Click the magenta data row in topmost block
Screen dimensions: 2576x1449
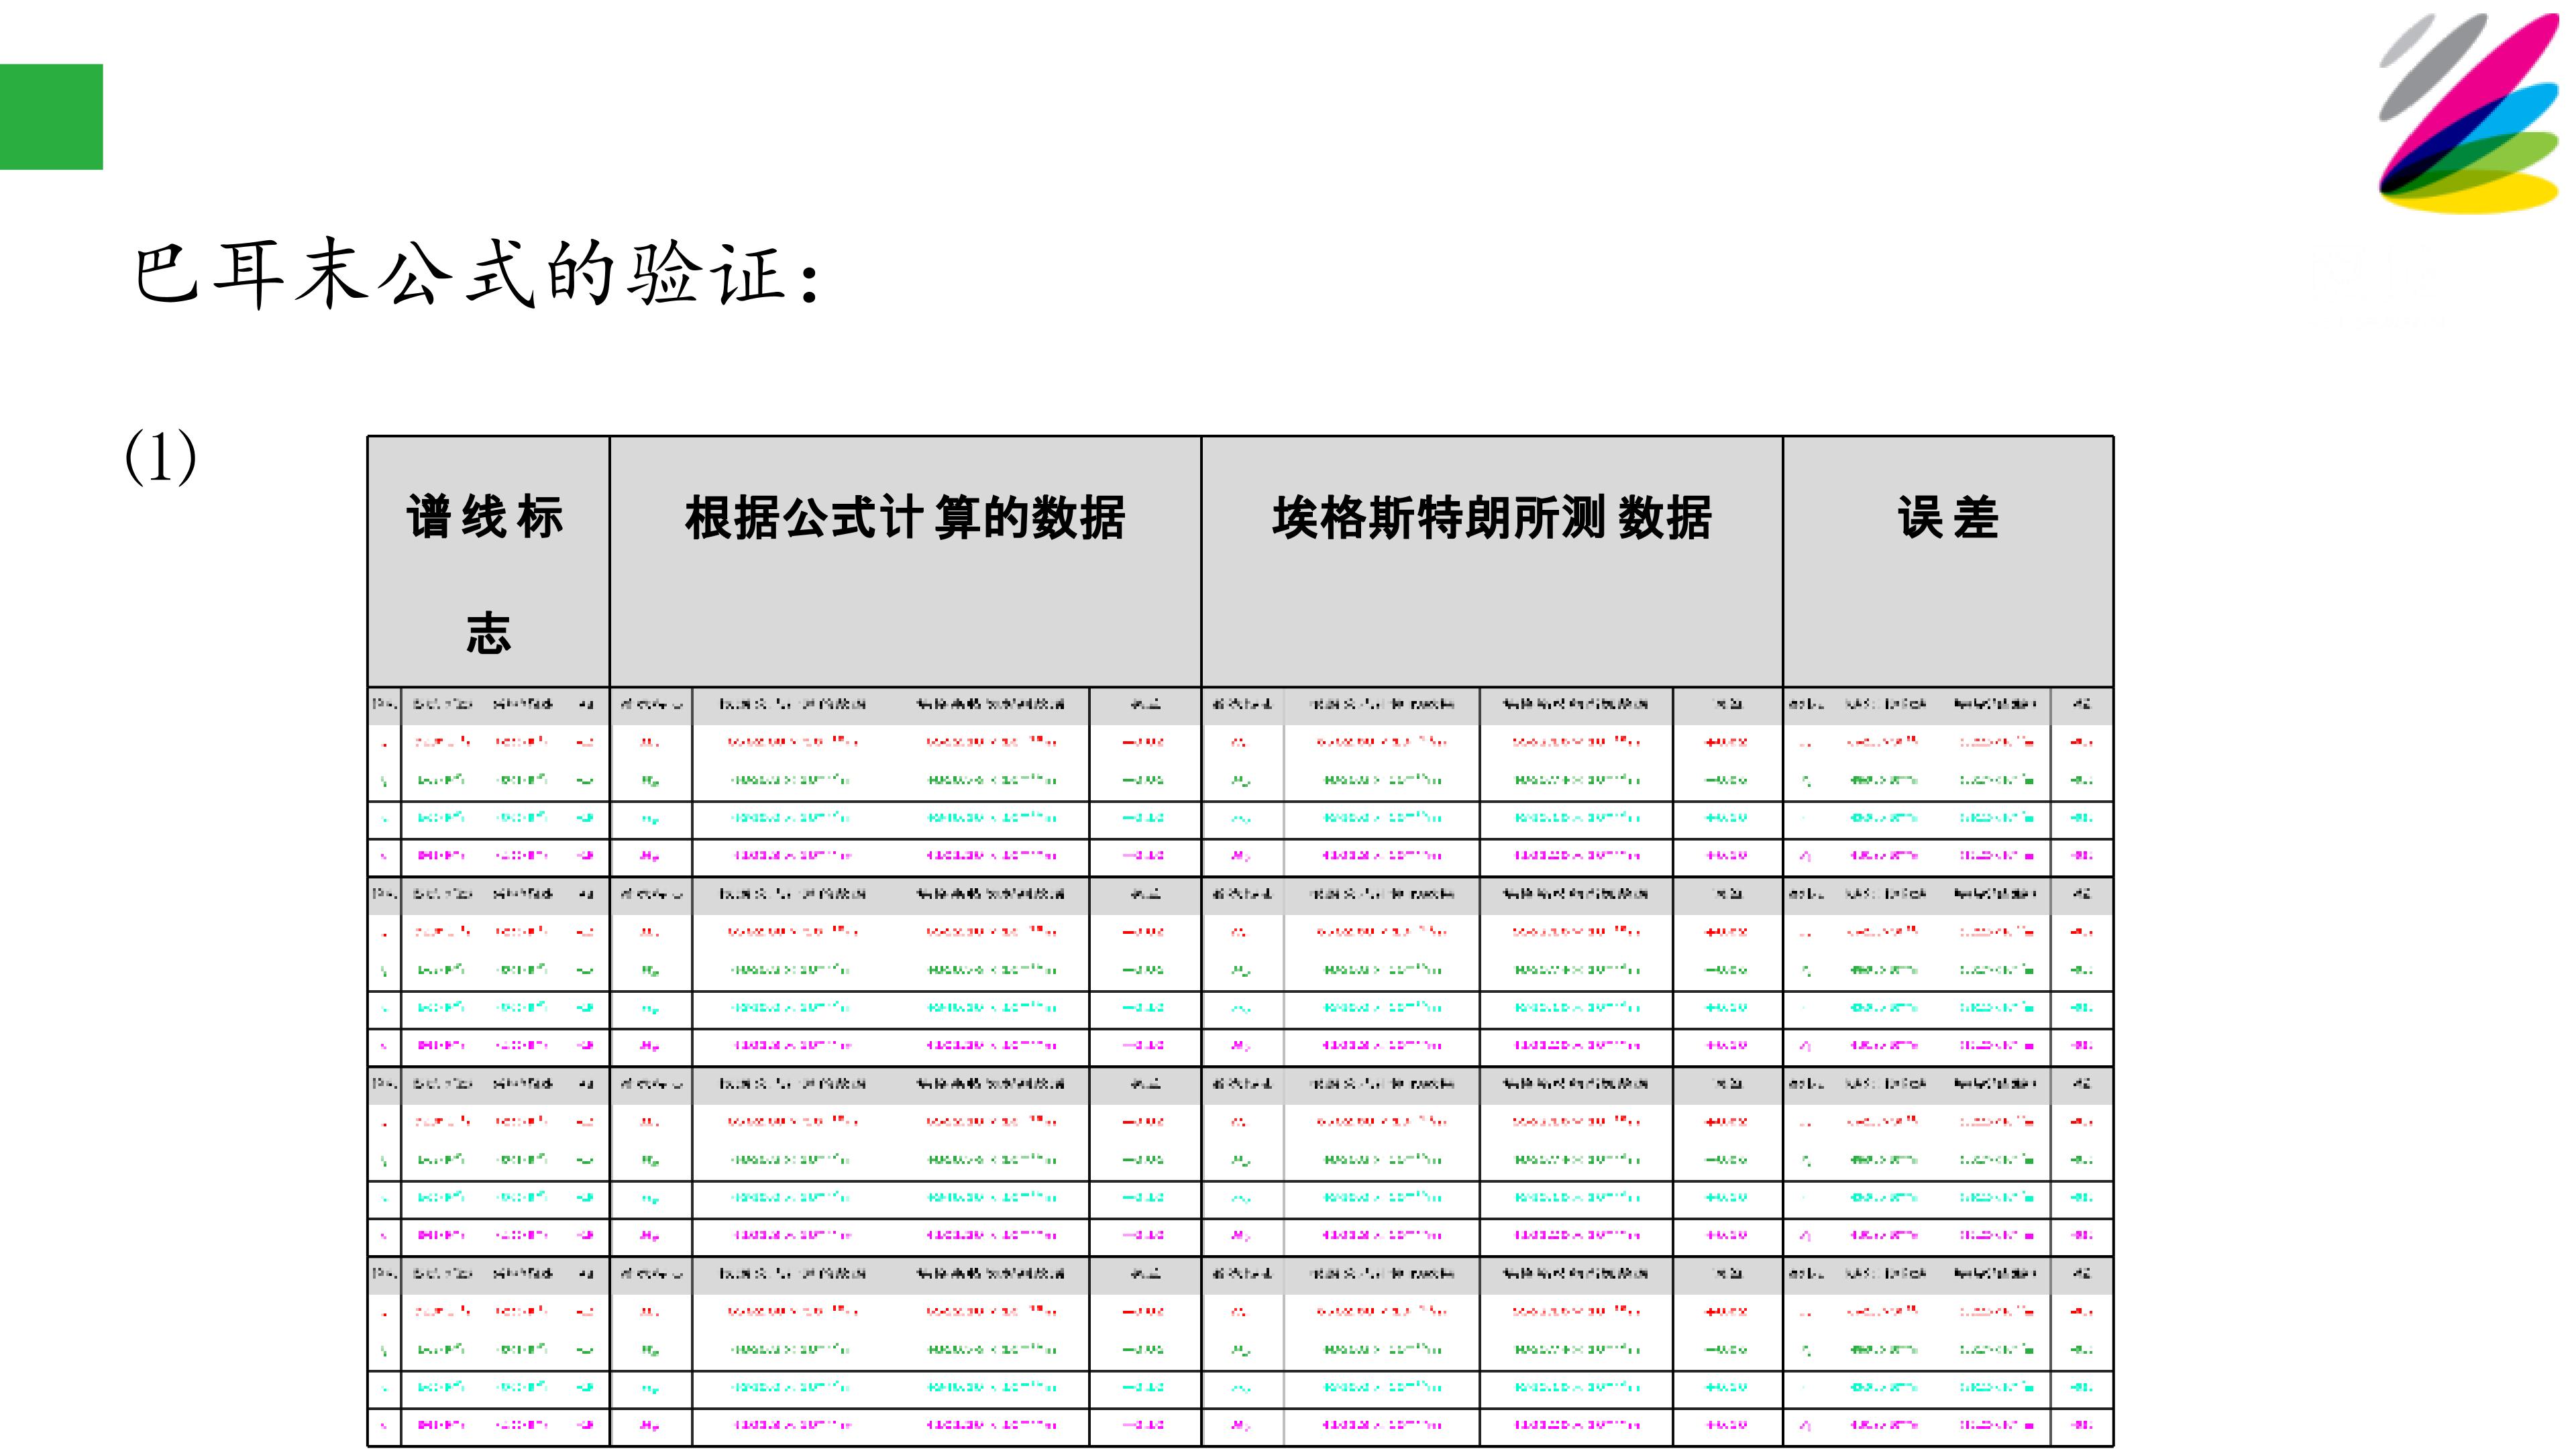[1240, 856]
